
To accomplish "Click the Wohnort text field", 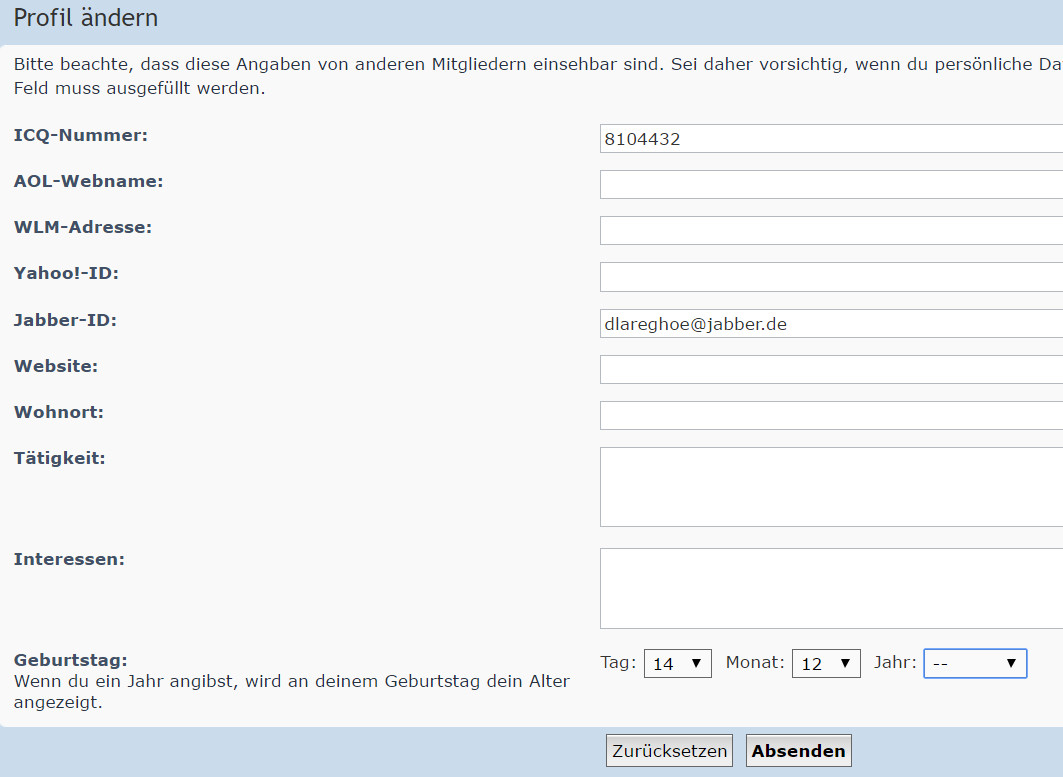I will [830, 416].
